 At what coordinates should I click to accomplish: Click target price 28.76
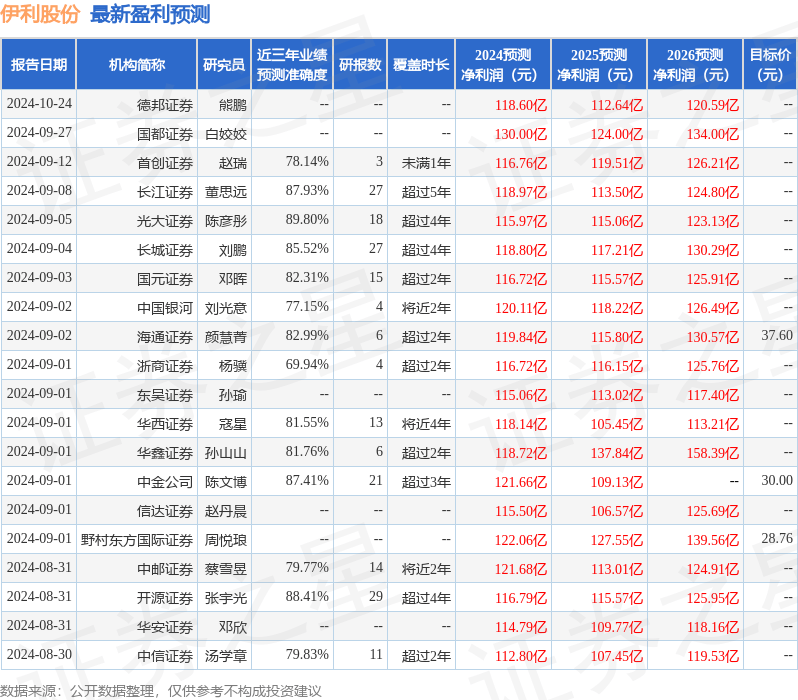[x=777, y=538]
